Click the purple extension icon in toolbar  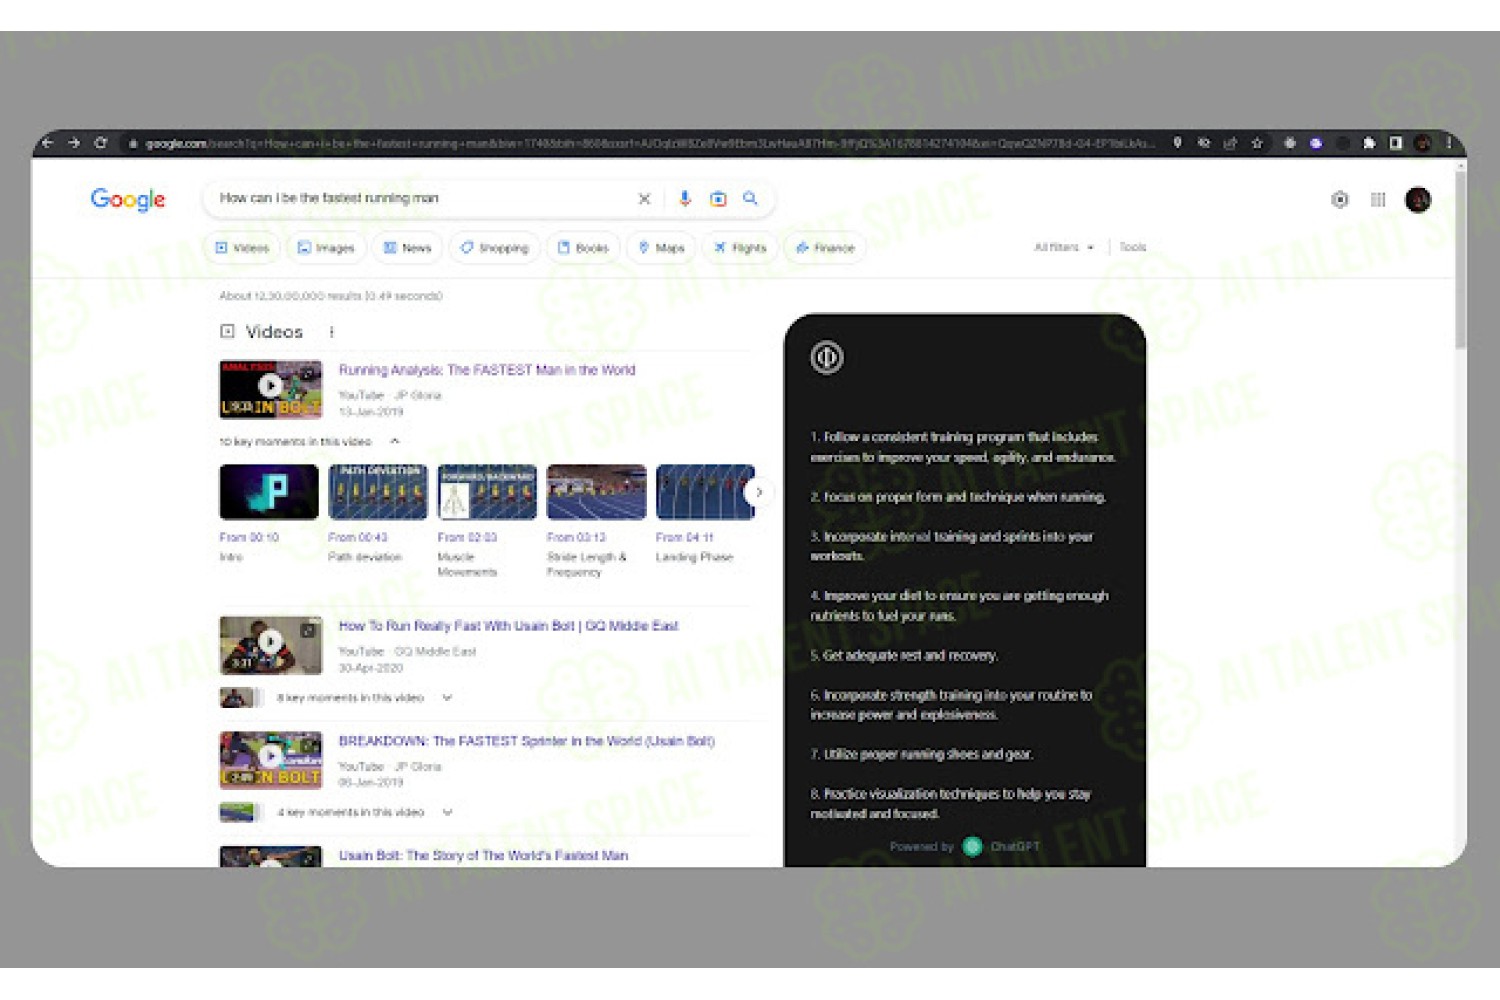click(x=1316, y=143)
